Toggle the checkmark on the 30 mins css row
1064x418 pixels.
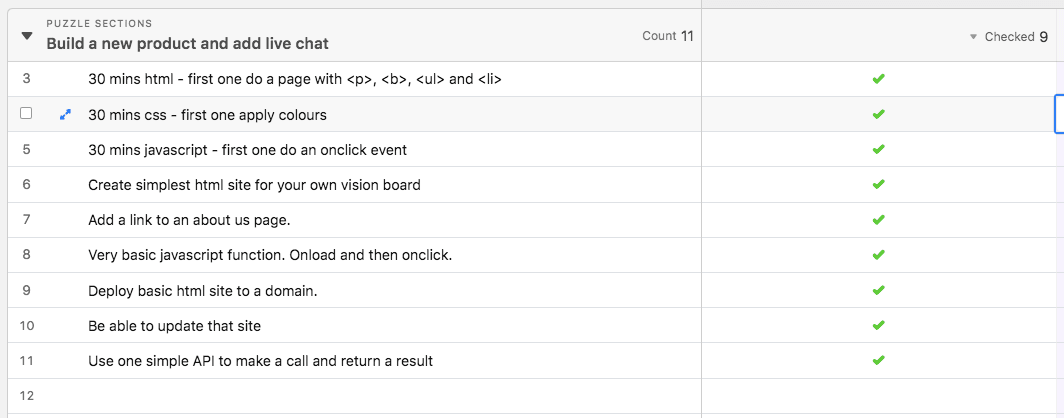click(878, 114)
